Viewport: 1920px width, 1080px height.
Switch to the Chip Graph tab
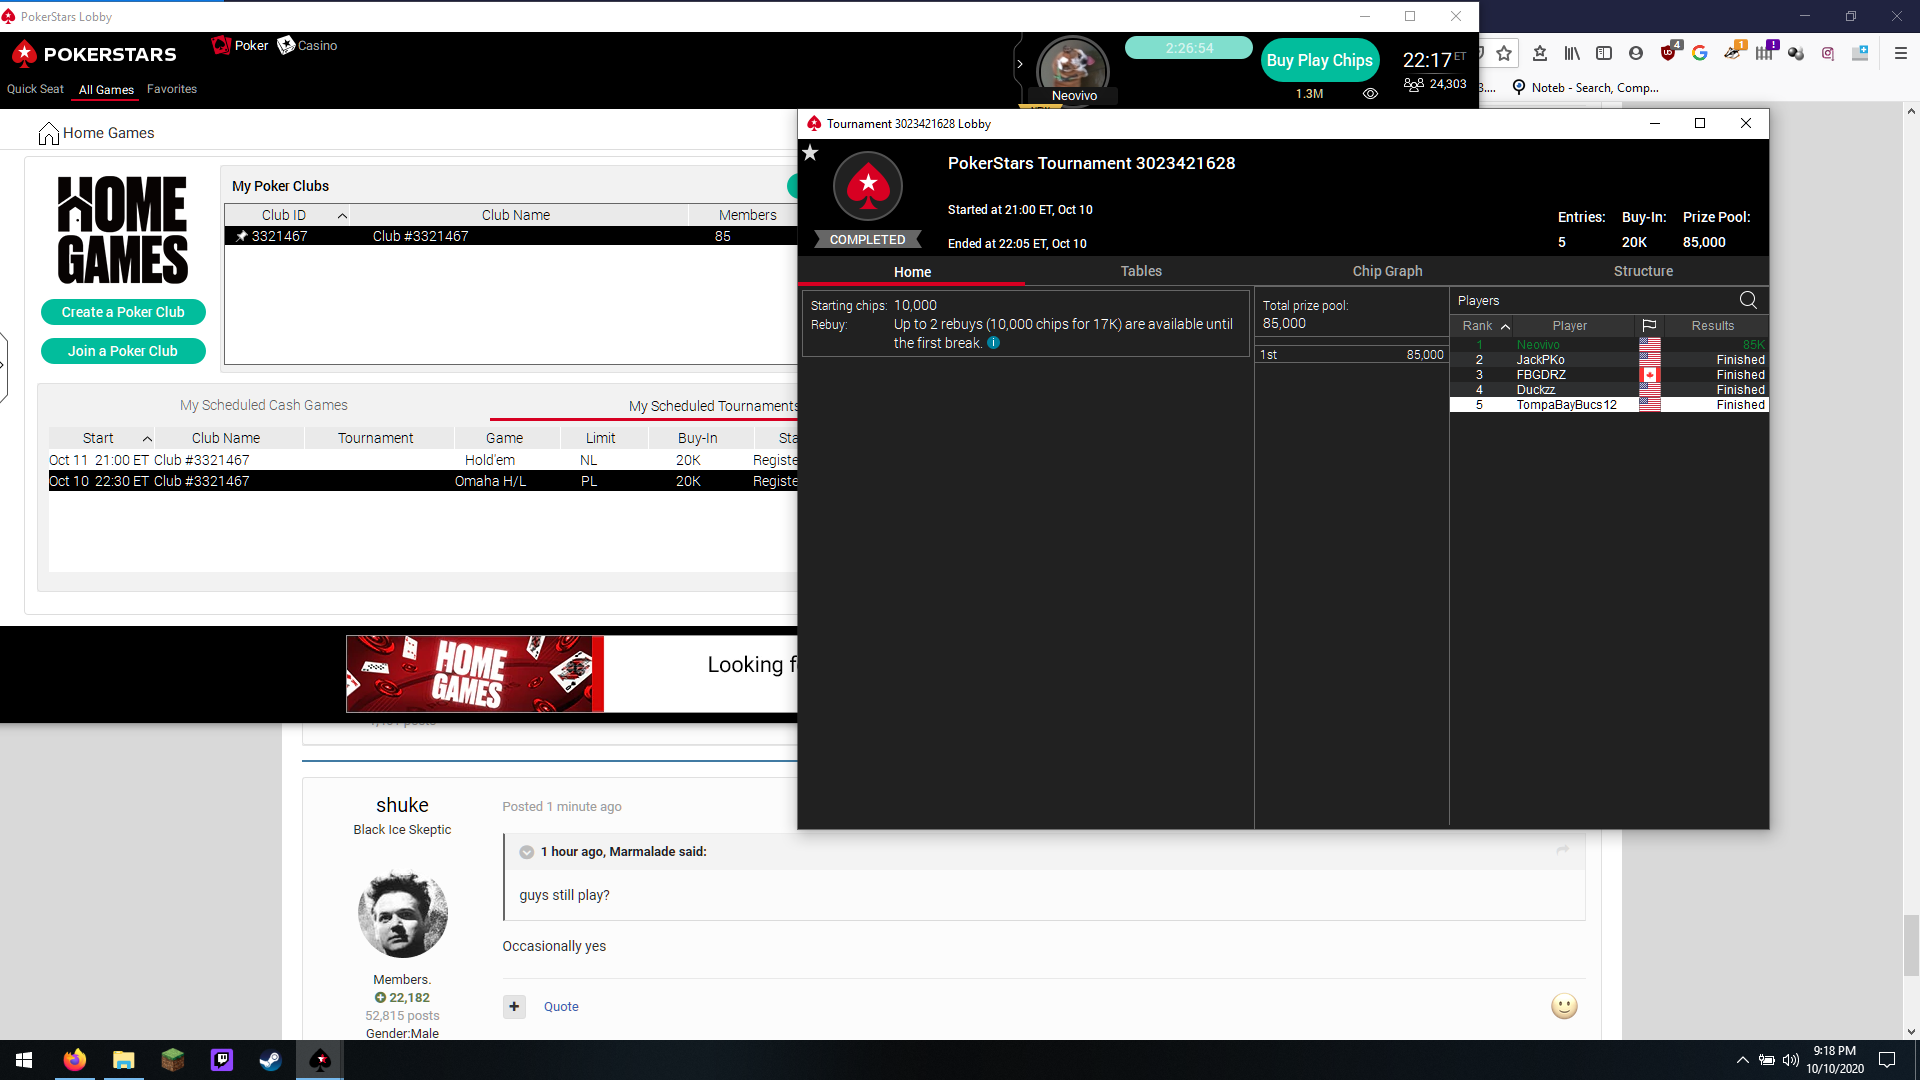point(1387,271)
